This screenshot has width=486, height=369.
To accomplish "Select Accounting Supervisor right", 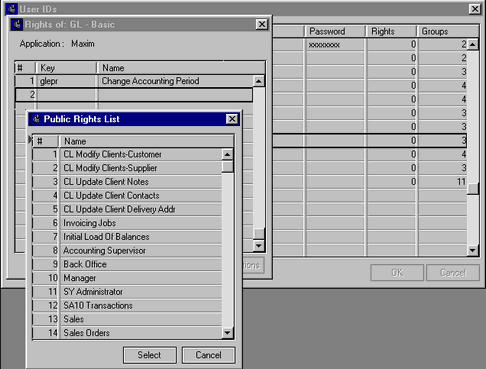I will pos(127,250).
